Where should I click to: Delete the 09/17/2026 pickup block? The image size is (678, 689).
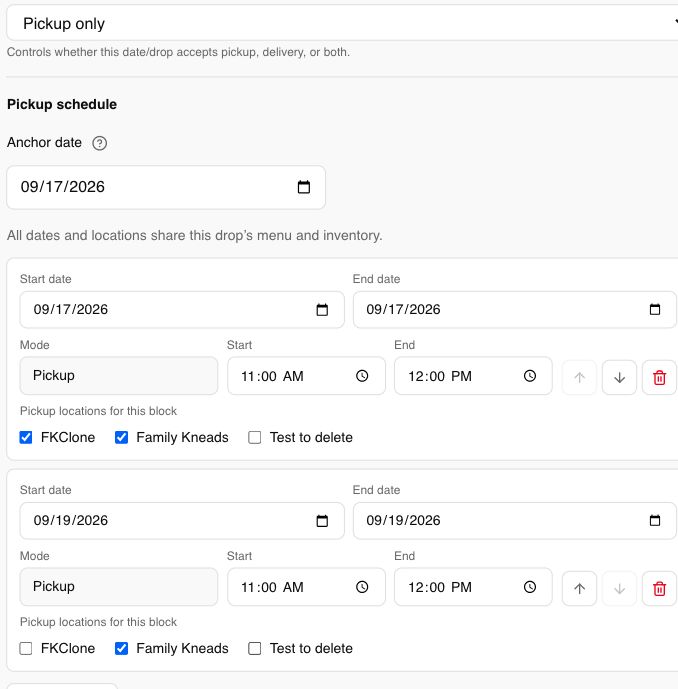[659, 377]
